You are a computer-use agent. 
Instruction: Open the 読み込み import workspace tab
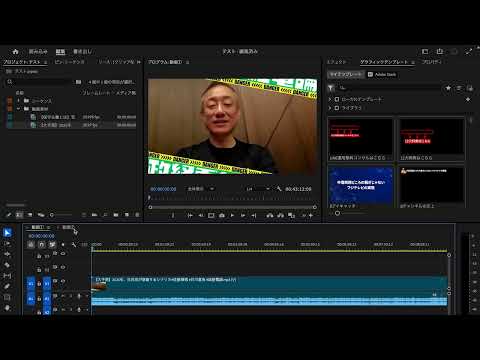pos(38,52)
